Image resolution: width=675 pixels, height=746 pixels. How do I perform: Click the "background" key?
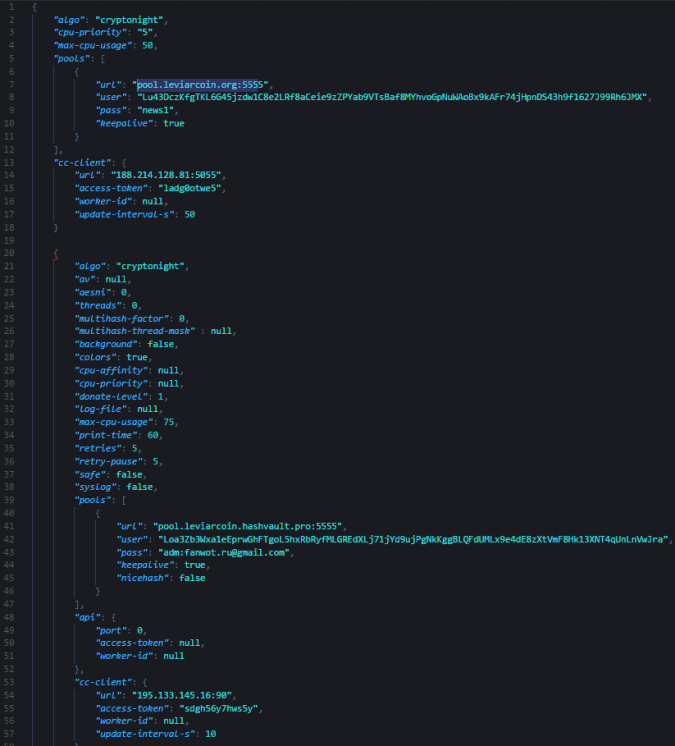[104, 344]
